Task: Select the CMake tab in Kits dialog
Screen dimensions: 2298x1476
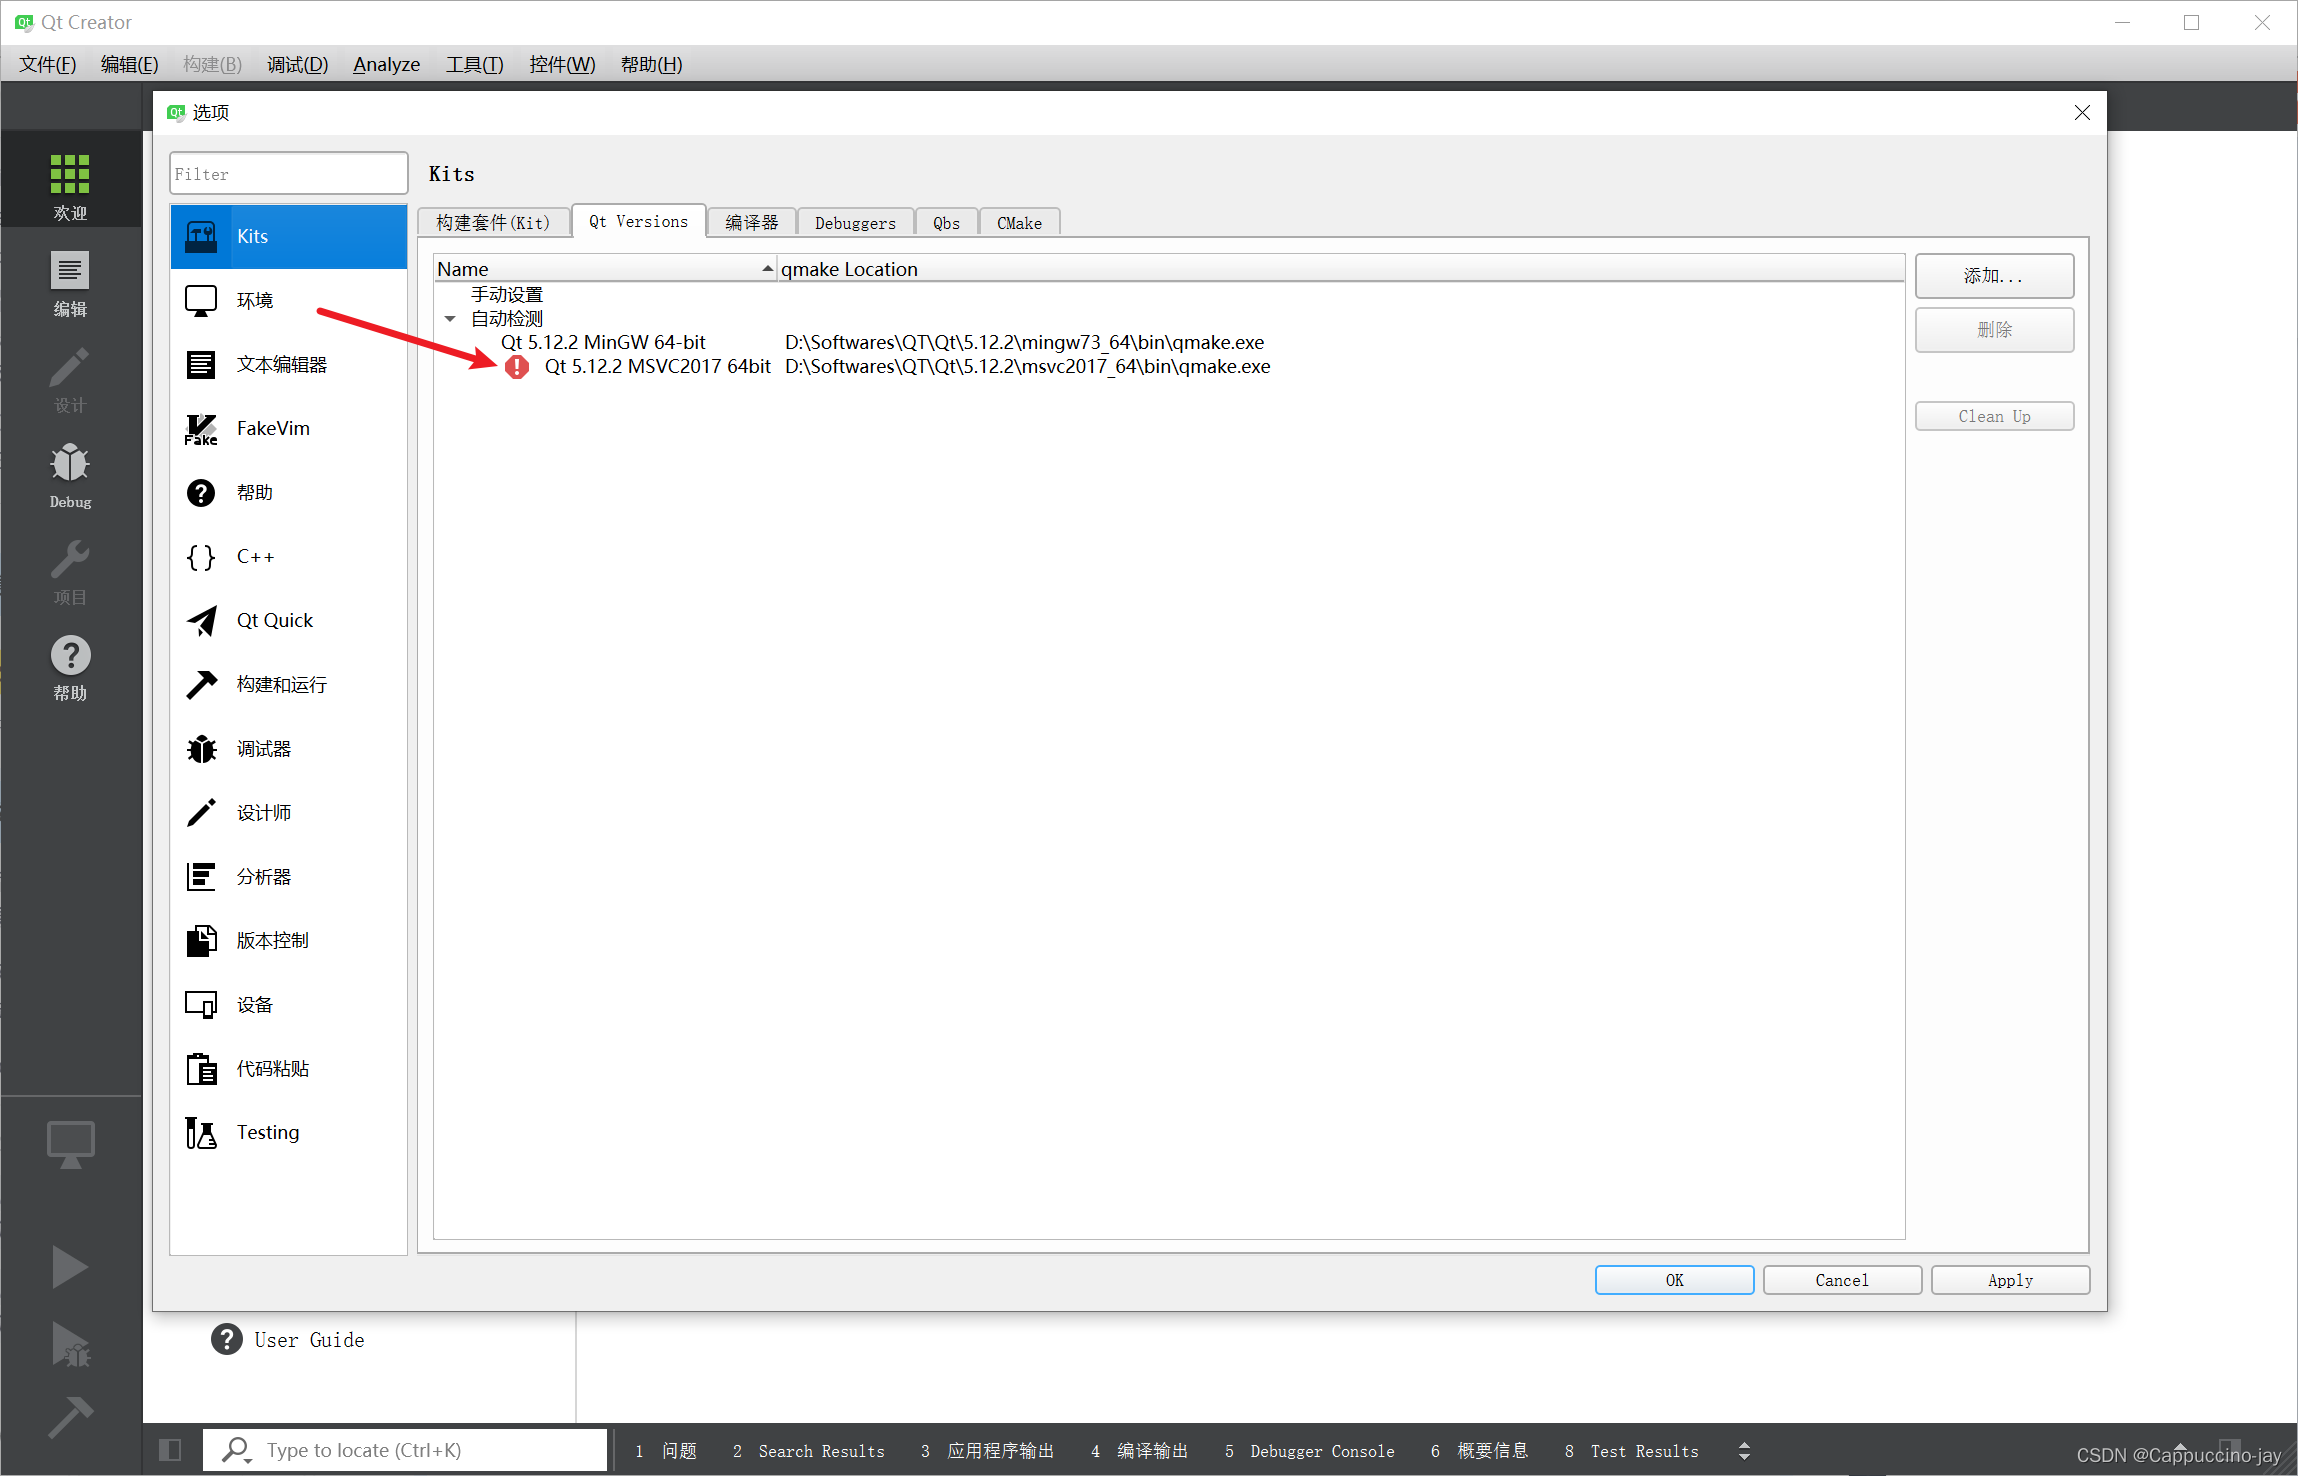Action: tap(1020, 221)
